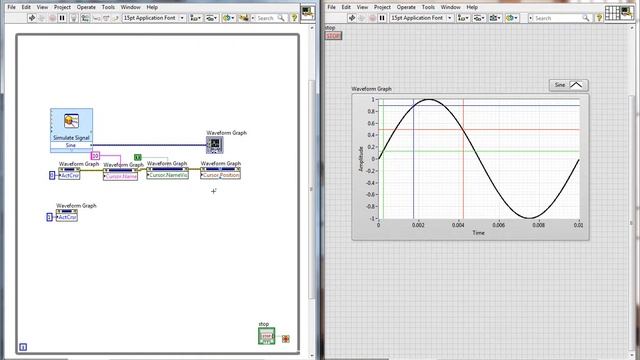Select Cursor.Position property node
Screen dimensions: 640x360
coord(220,173)
